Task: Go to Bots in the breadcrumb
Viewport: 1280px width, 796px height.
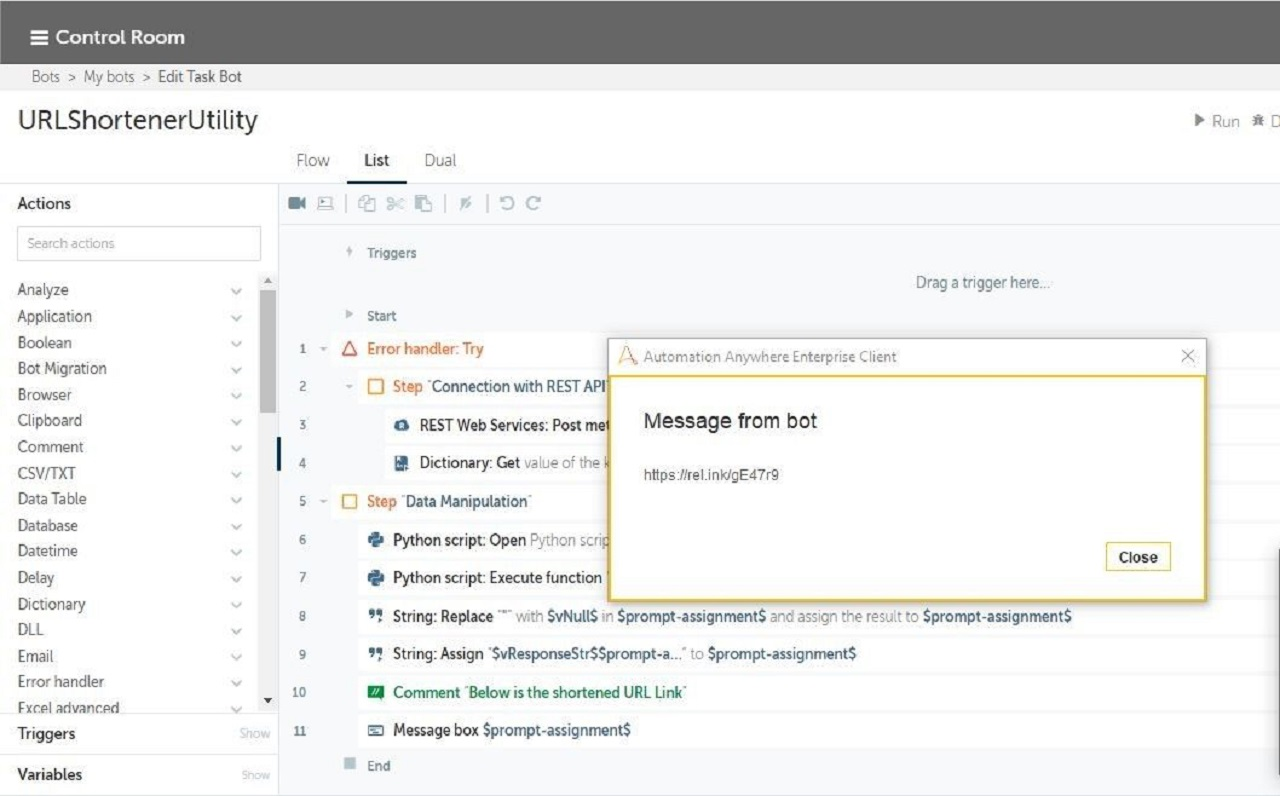Action: click(46, 77)
